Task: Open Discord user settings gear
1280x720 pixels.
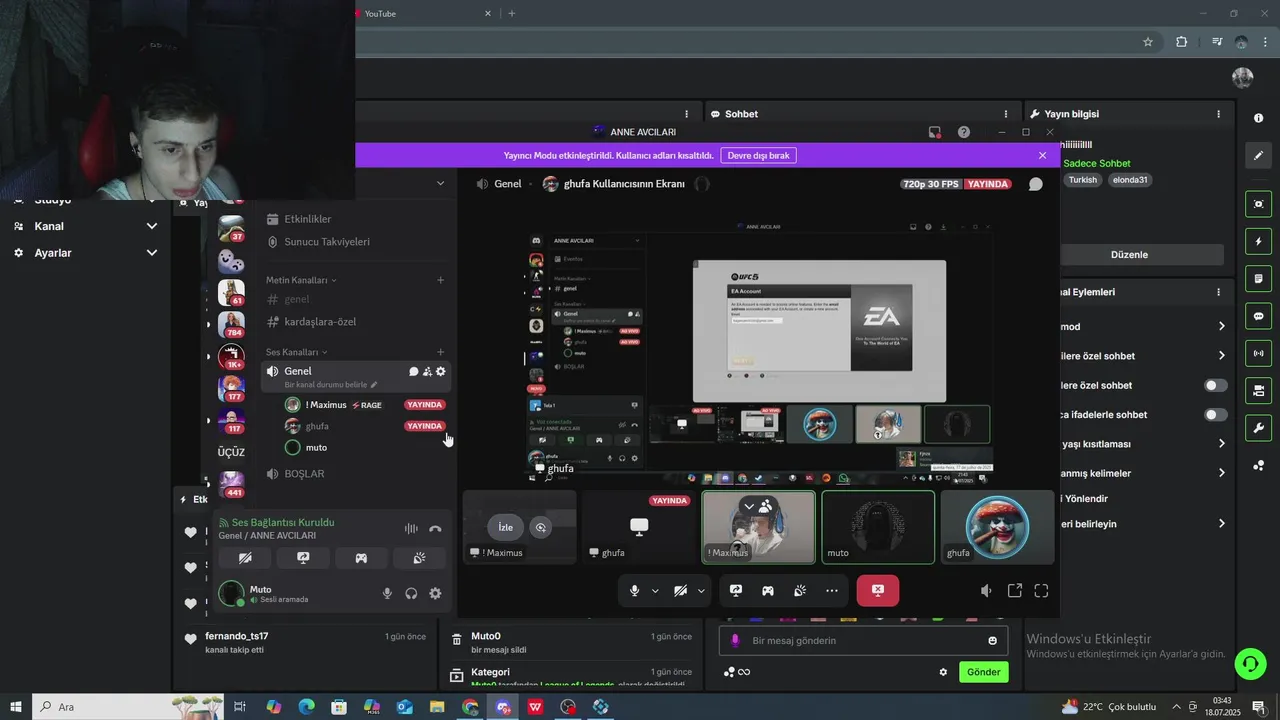Action: [x=435, y=593]
